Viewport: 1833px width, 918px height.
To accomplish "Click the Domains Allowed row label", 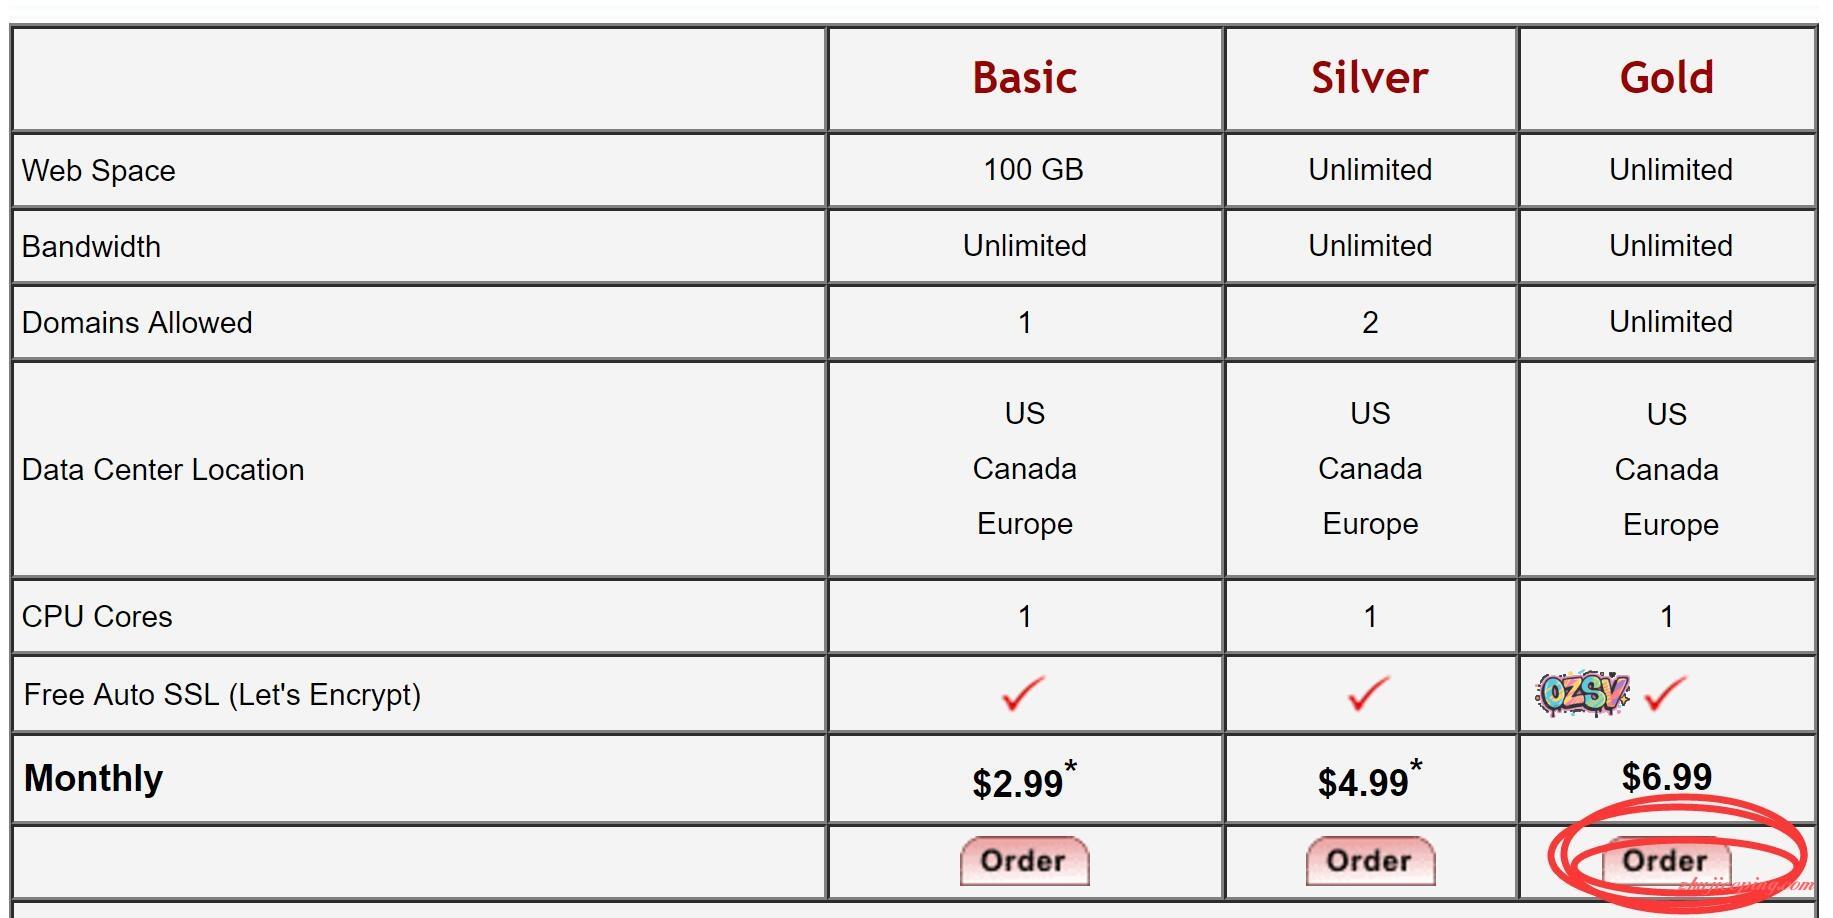I will (137, 323).
